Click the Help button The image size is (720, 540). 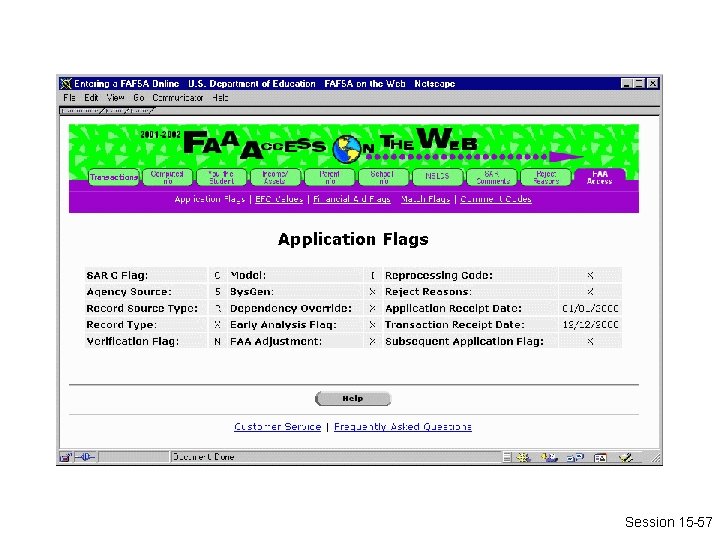tap(353, 399)
